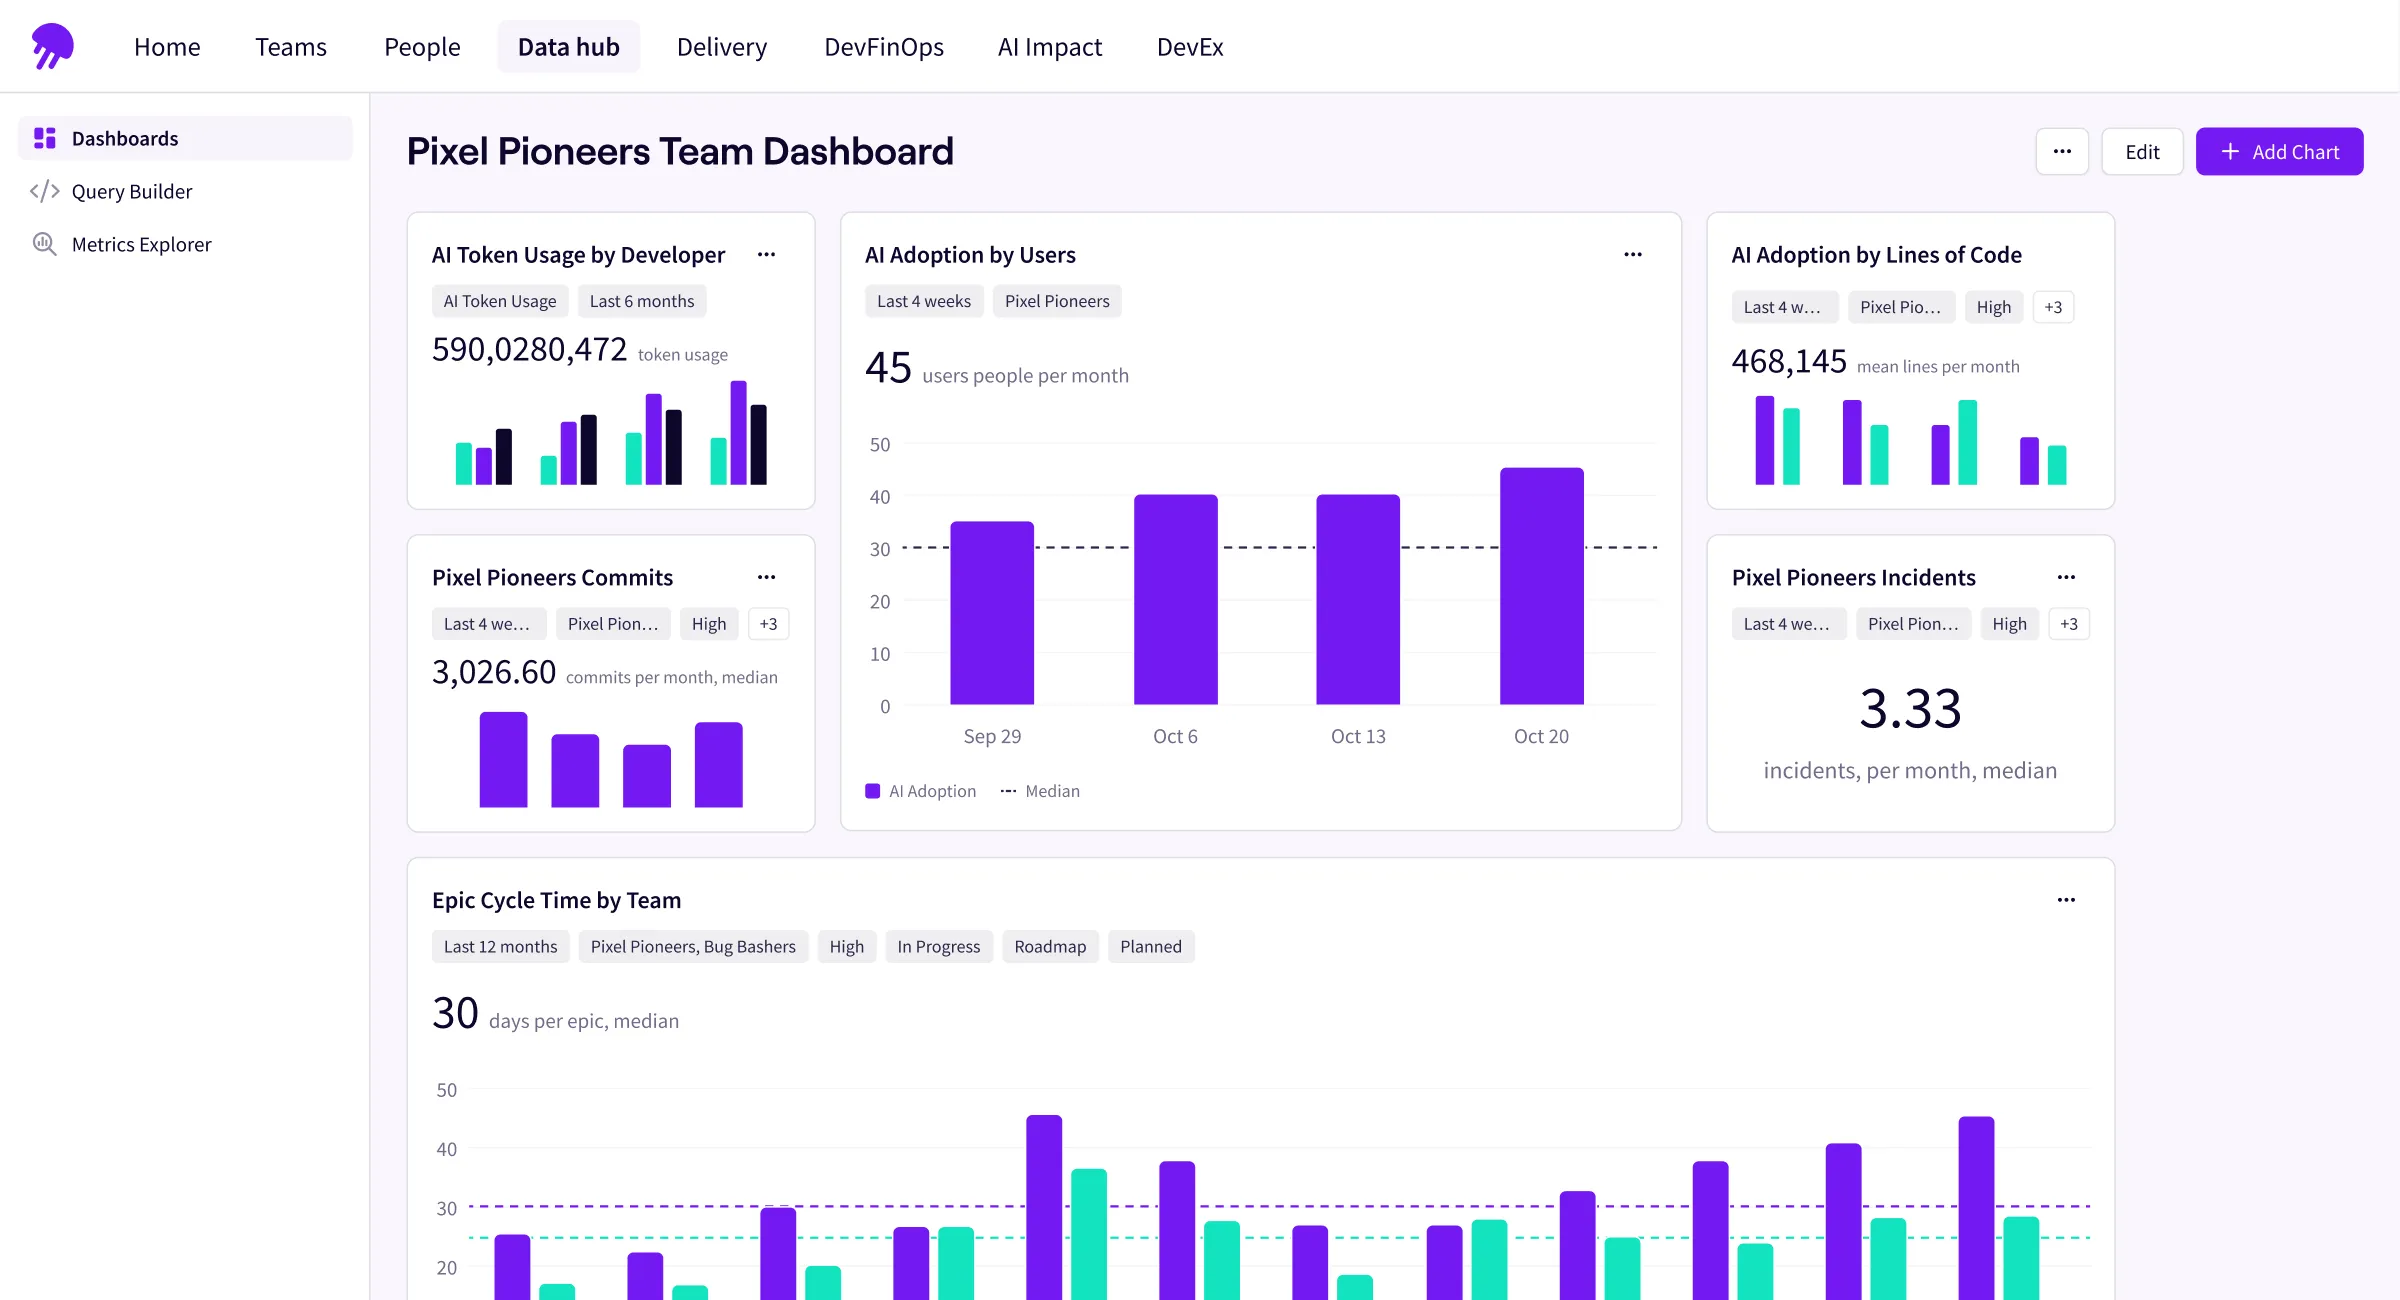Click the Epic Cycle Time by Team title
Viewport: 2400px width, 1300px height.
[x=556, y=900]
